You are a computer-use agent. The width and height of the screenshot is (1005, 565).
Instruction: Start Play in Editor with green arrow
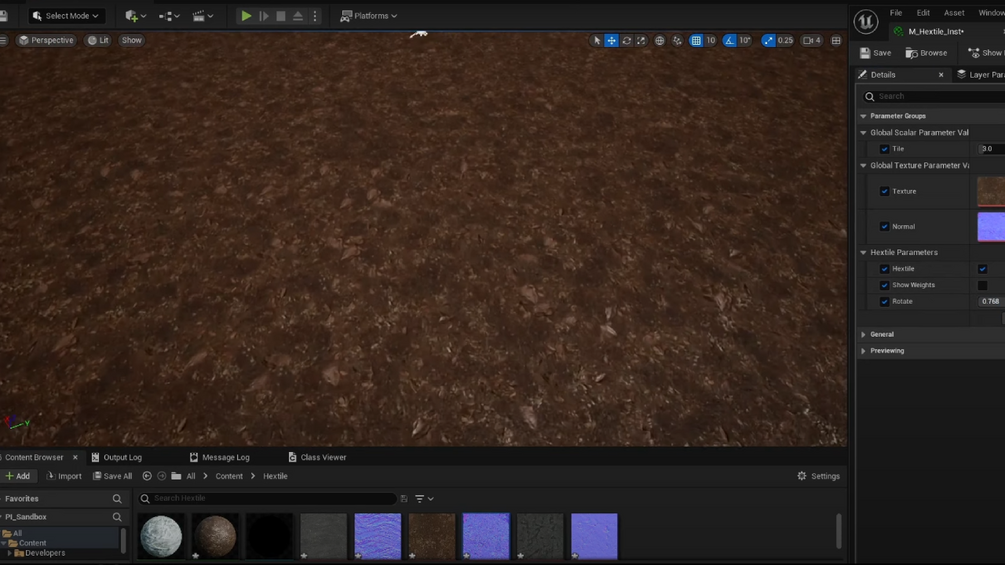[x=246, y=16]
